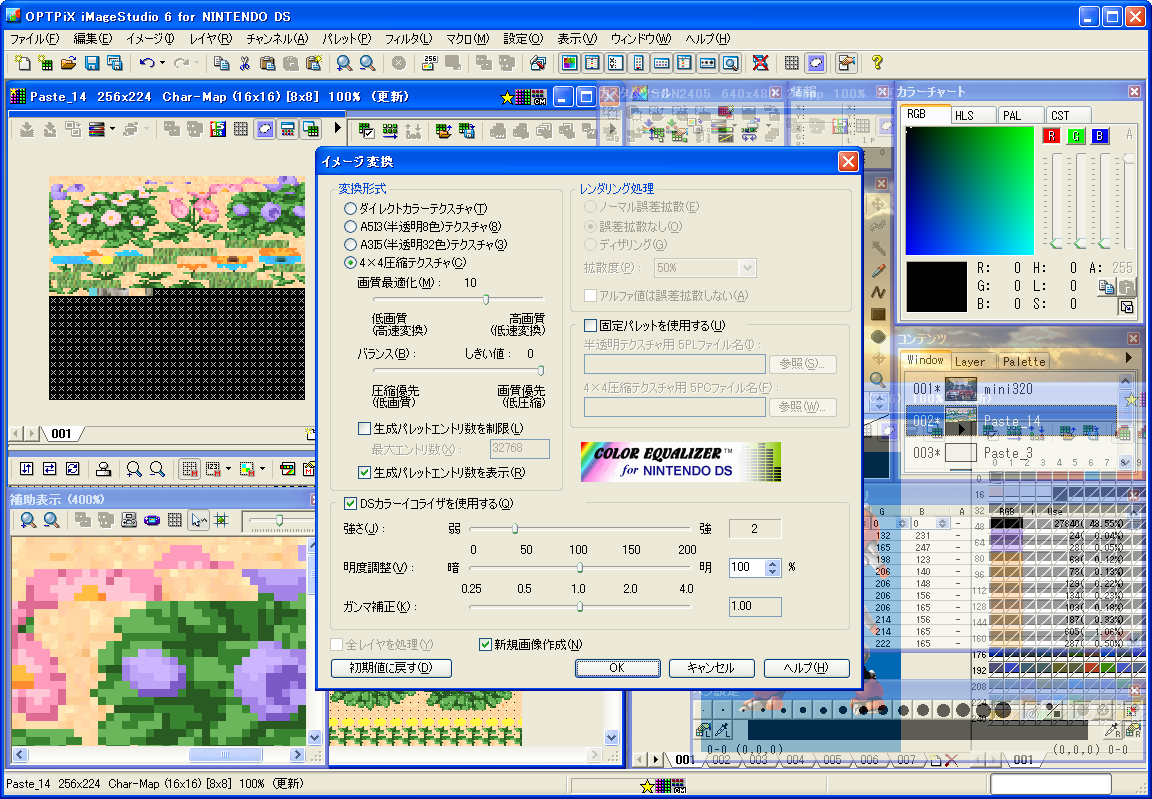Click the New file icon in main toolbar
The image size is (1152, 799).
coord(23,63)
